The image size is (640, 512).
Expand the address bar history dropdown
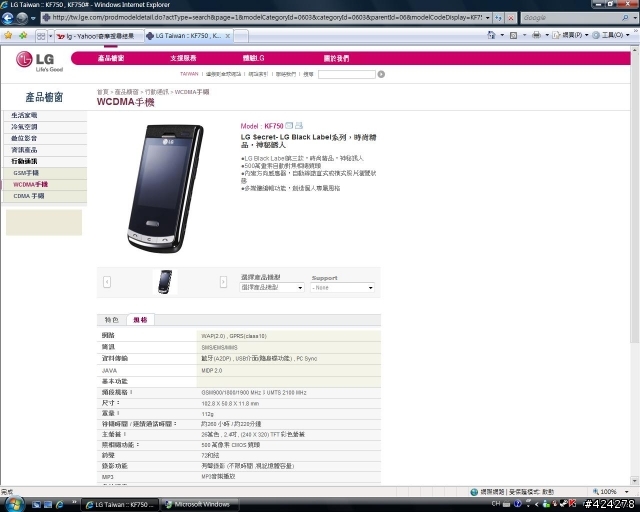tap(487, 18)
